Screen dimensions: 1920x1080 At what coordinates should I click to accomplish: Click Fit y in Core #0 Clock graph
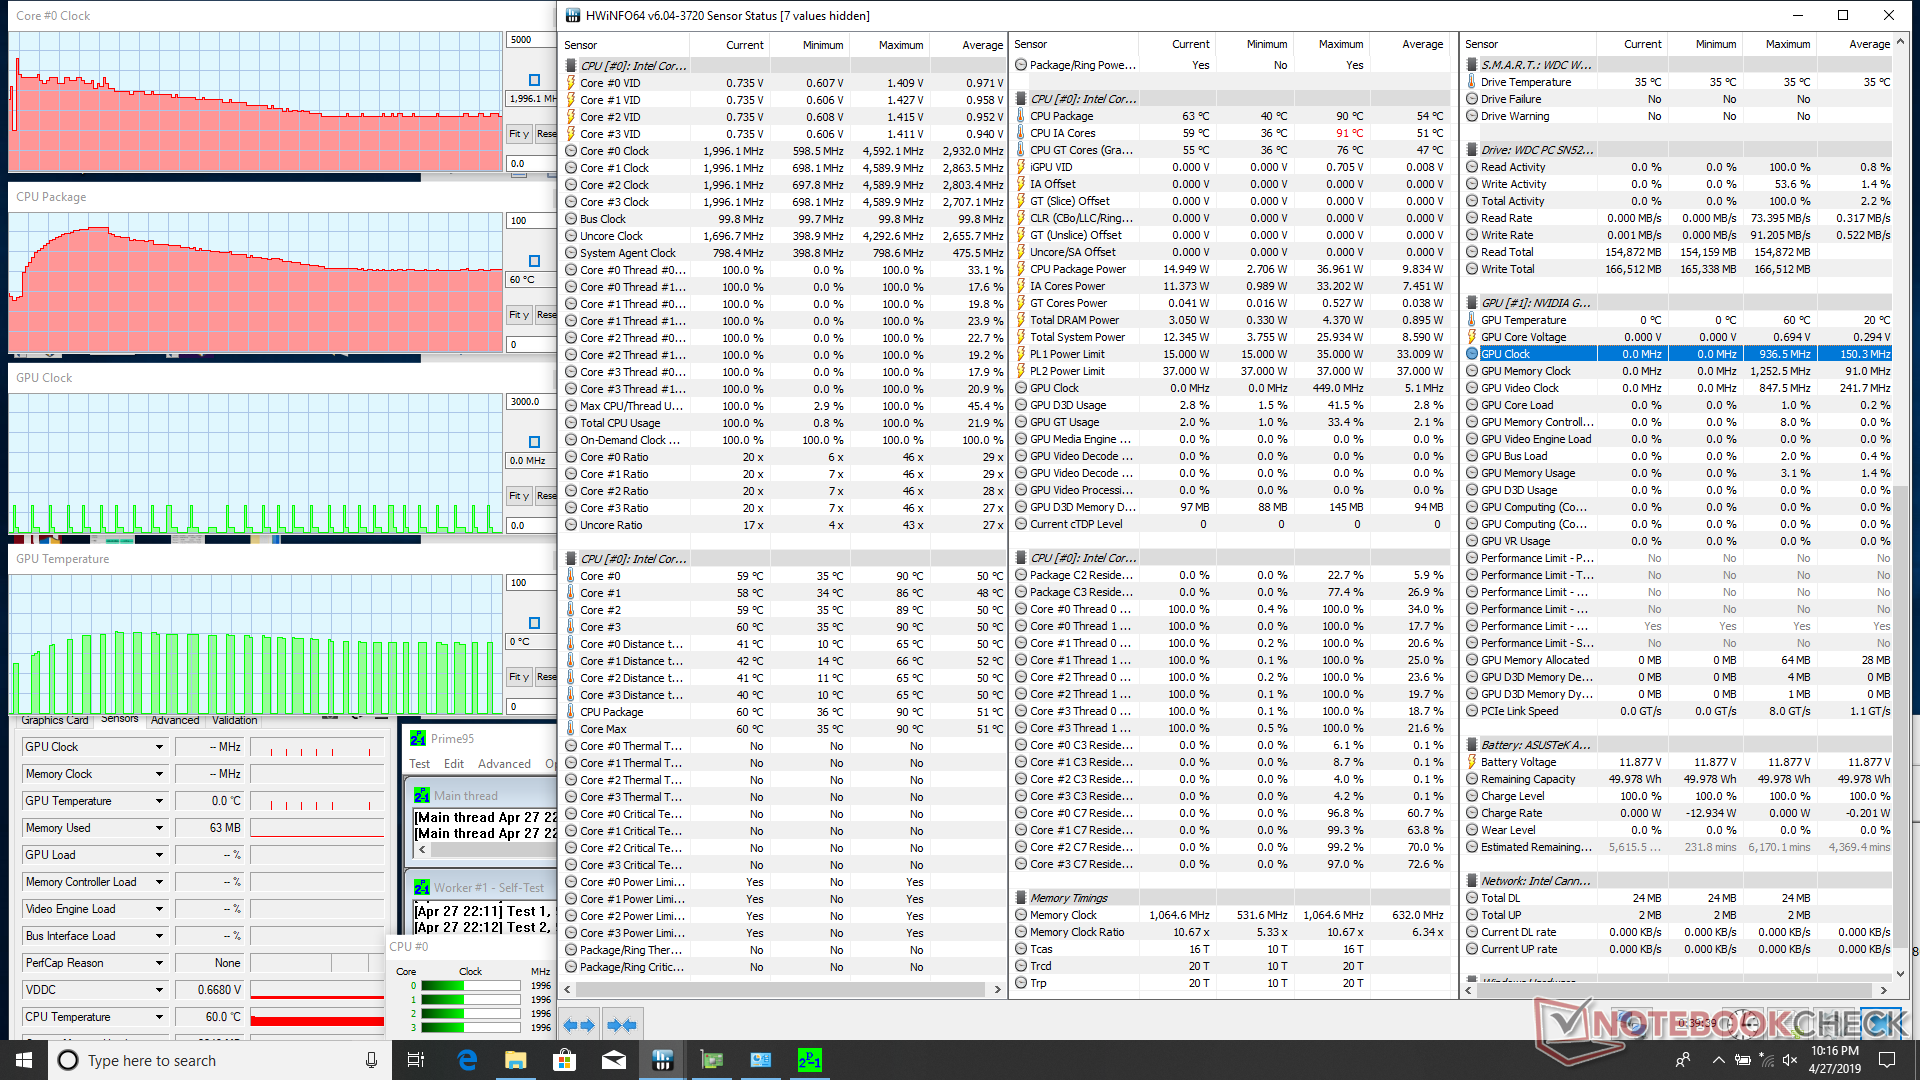[x=519, y=133]
